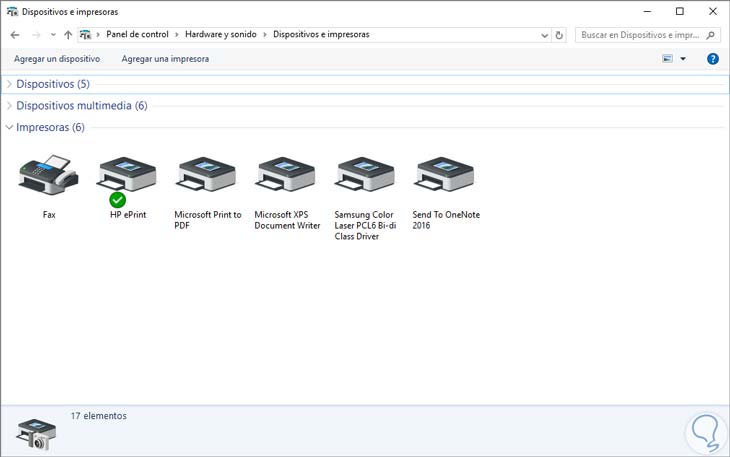Maximize the Dispositivos e impresoras window

[x=680, y=11]
